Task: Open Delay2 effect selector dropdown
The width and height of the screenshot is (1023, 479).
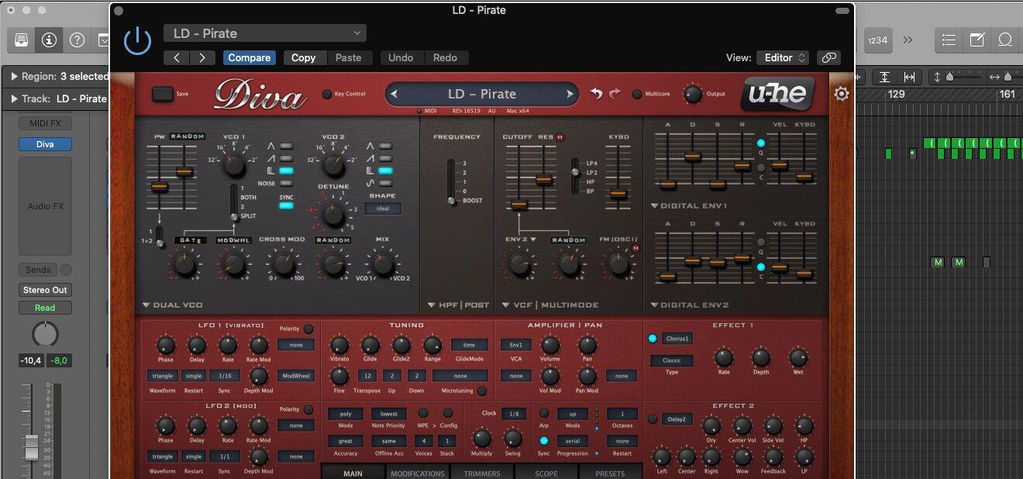Action: 677,419
